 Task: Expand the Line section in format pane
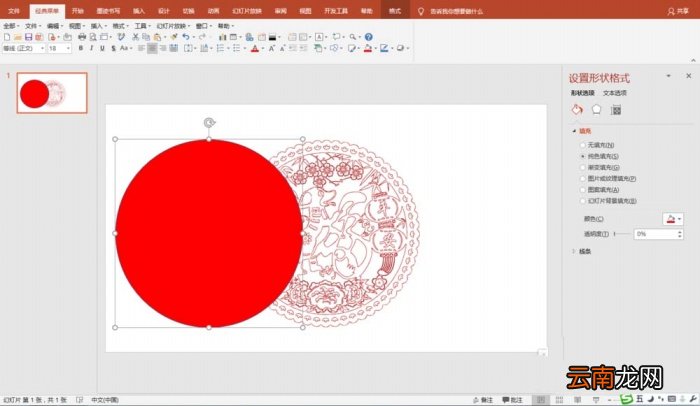coord(574,251)
